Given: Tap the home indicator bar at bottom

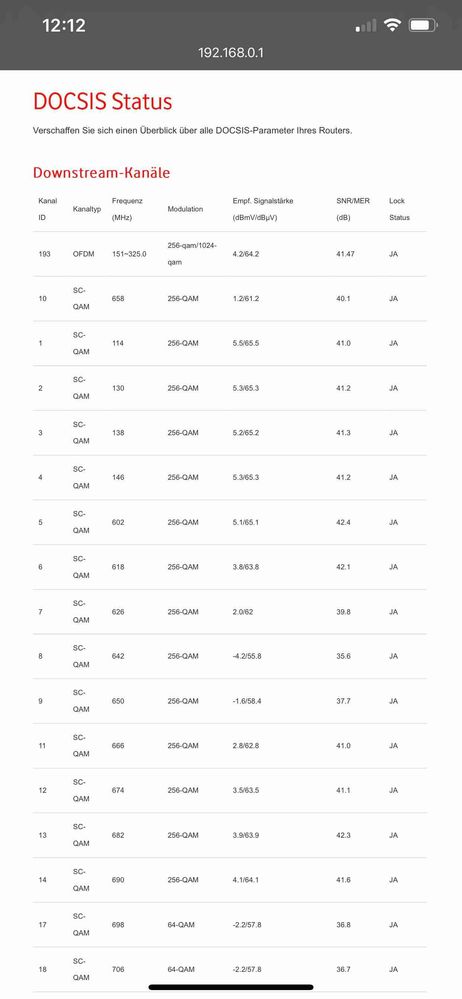Looking at the screenshot, I should (x=231, y=988).
